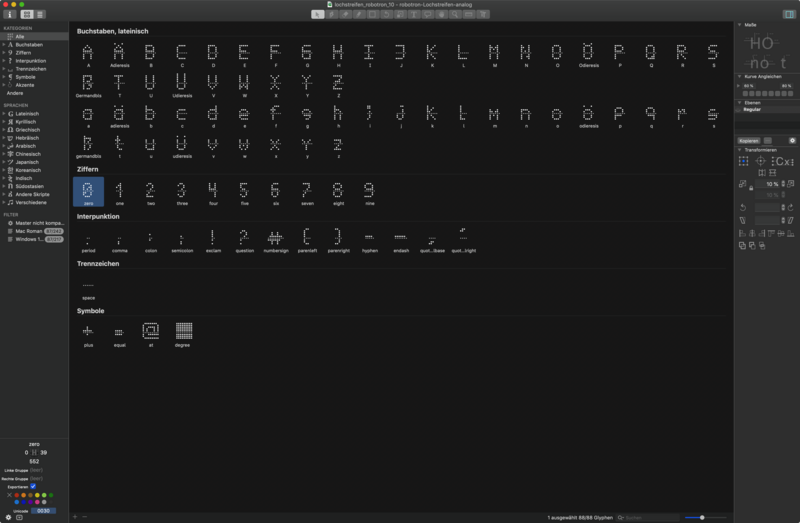Open the Font Info button
This screenshot has width=800, height=523.
click(x=9, y=15)
